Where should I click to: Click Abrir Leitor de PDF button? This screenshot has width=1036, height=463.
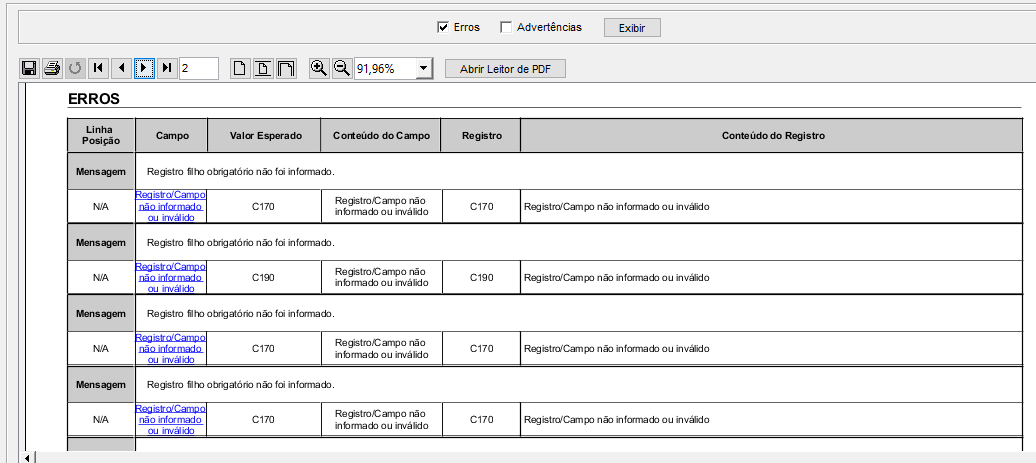tap(505, 68)
